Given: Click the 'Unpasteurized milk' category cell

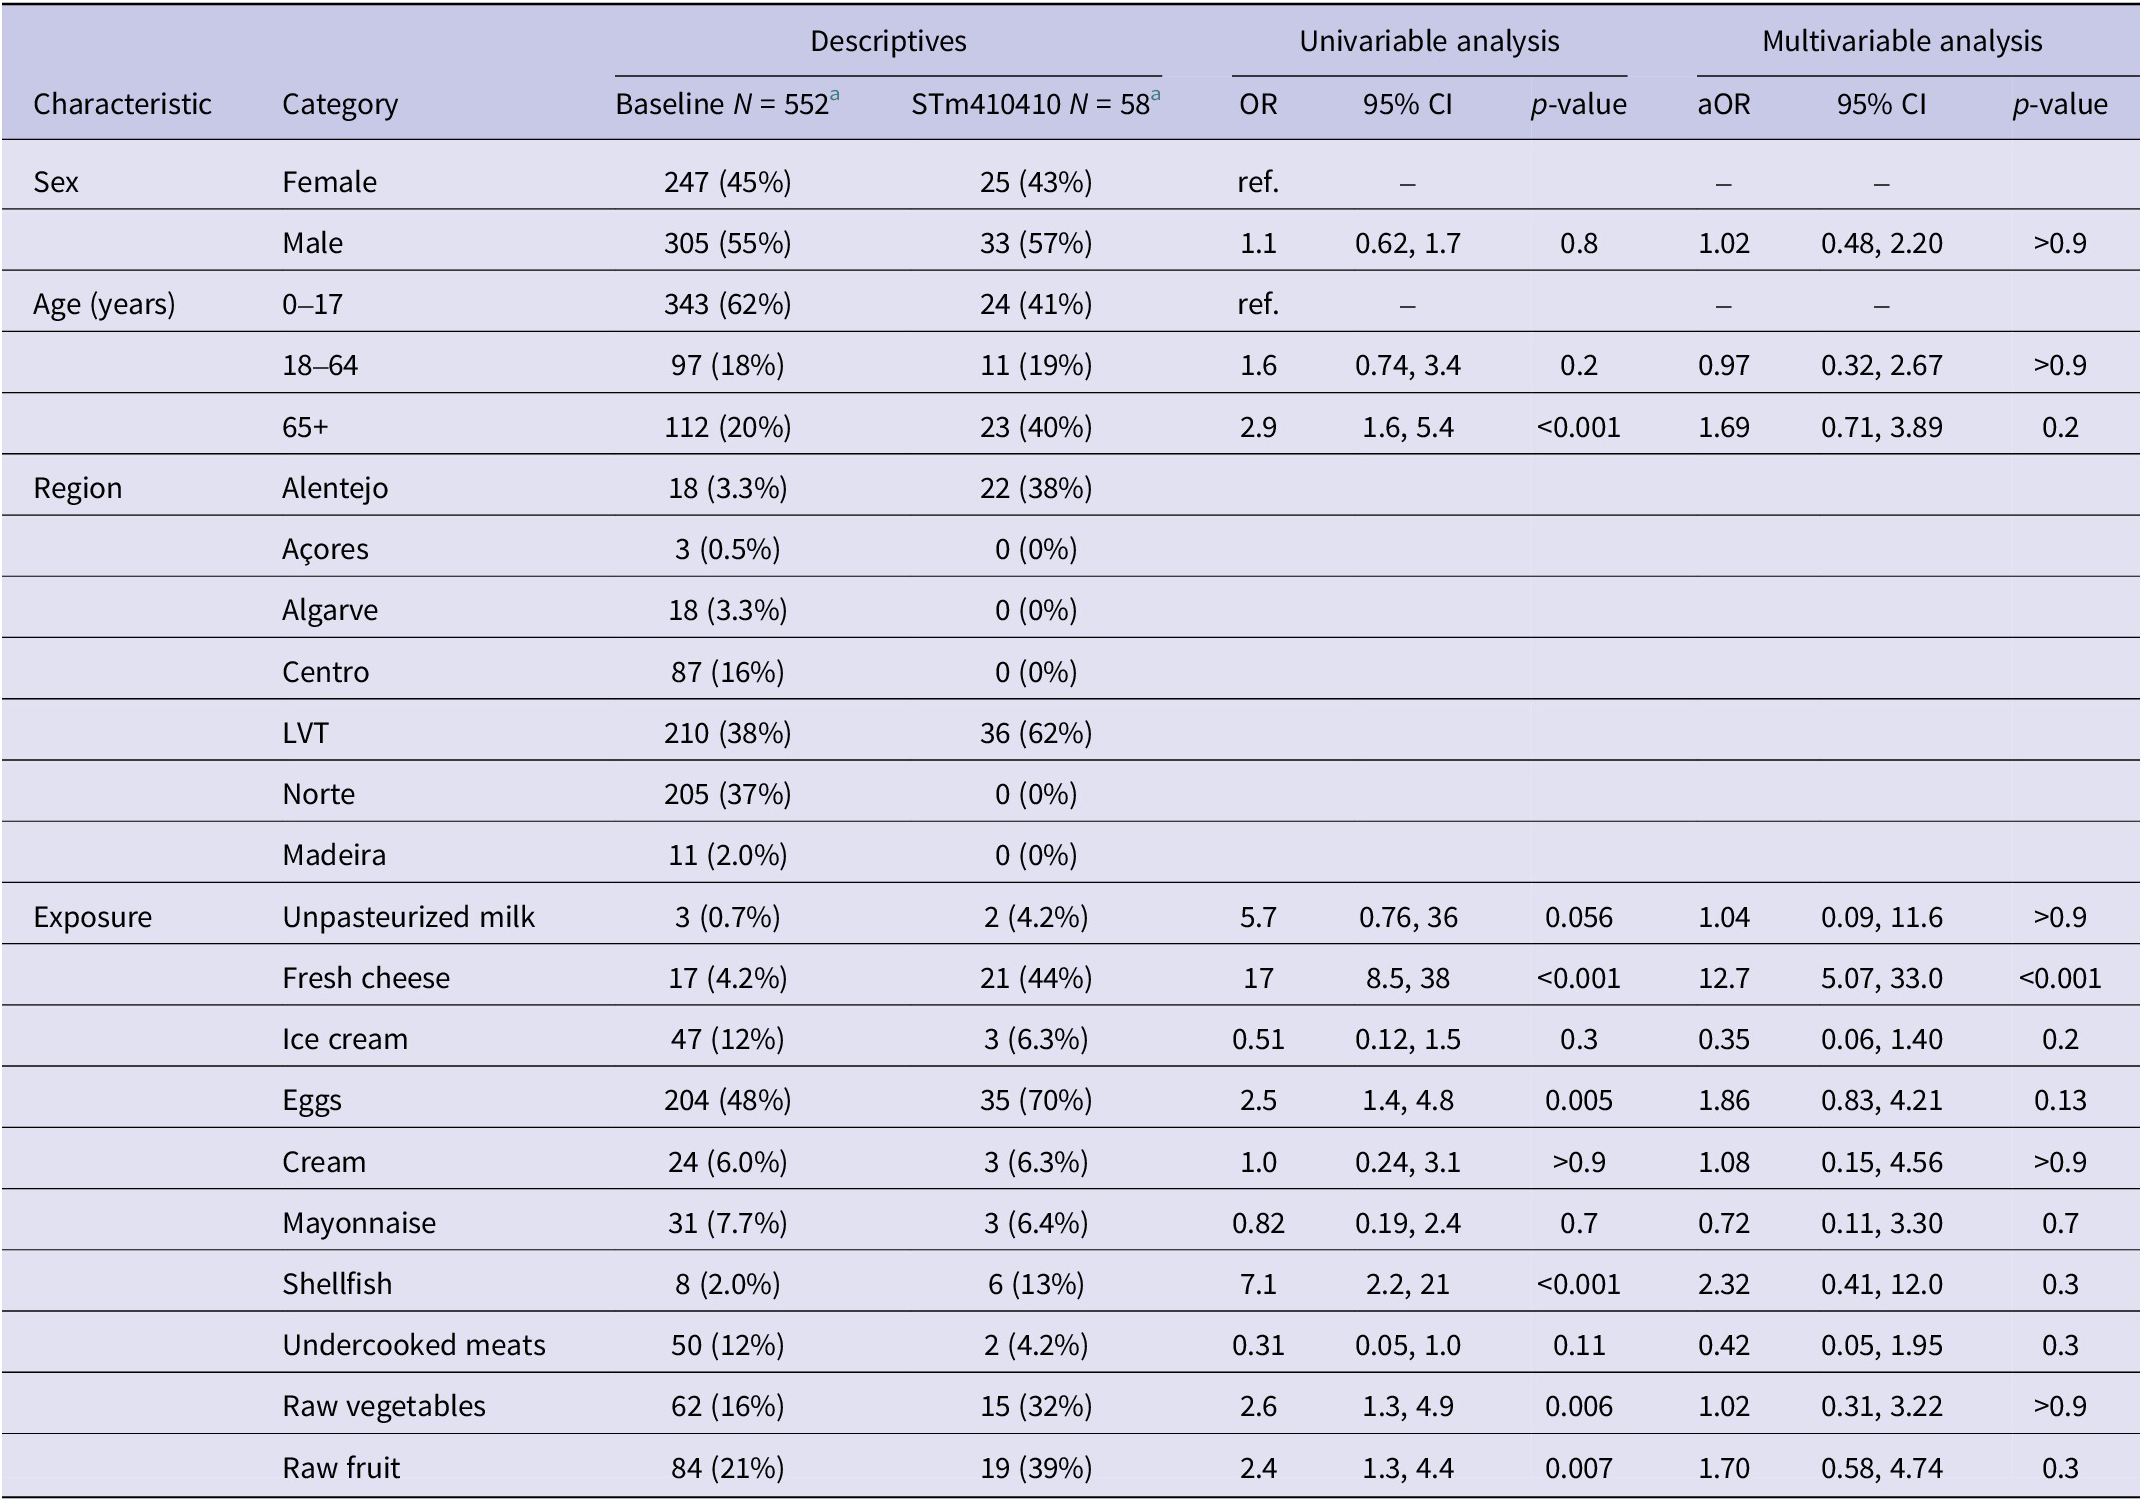Looking at the screenshot, I should [x=408, y=917].
